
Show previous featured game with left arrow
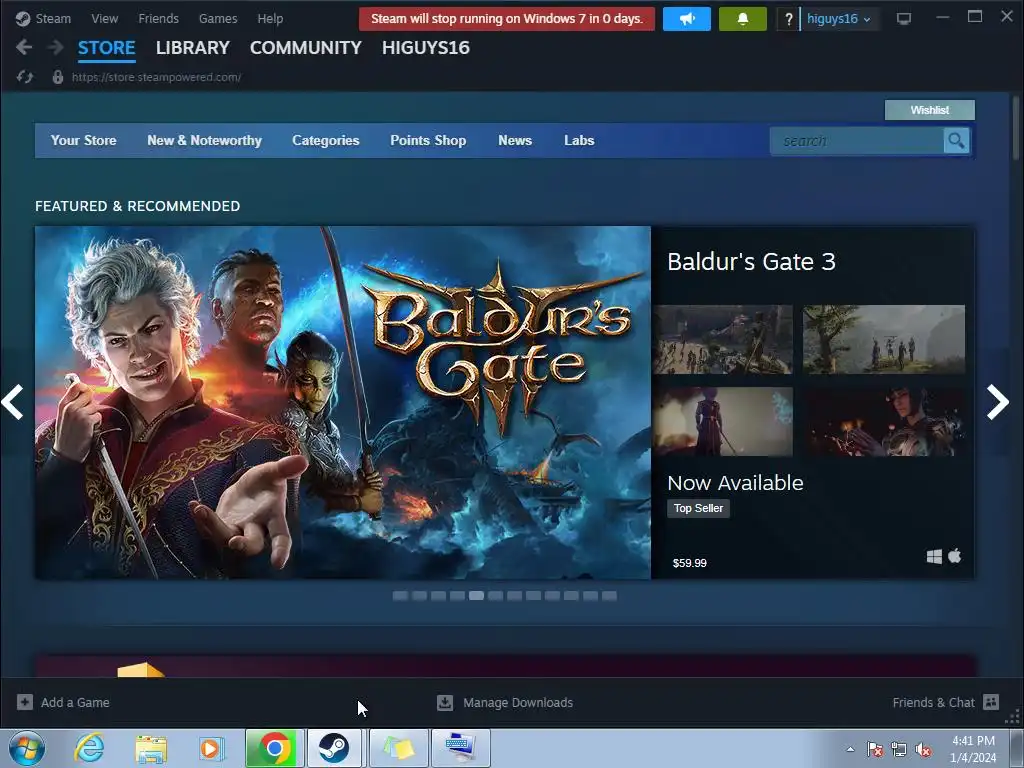point(12,402)
